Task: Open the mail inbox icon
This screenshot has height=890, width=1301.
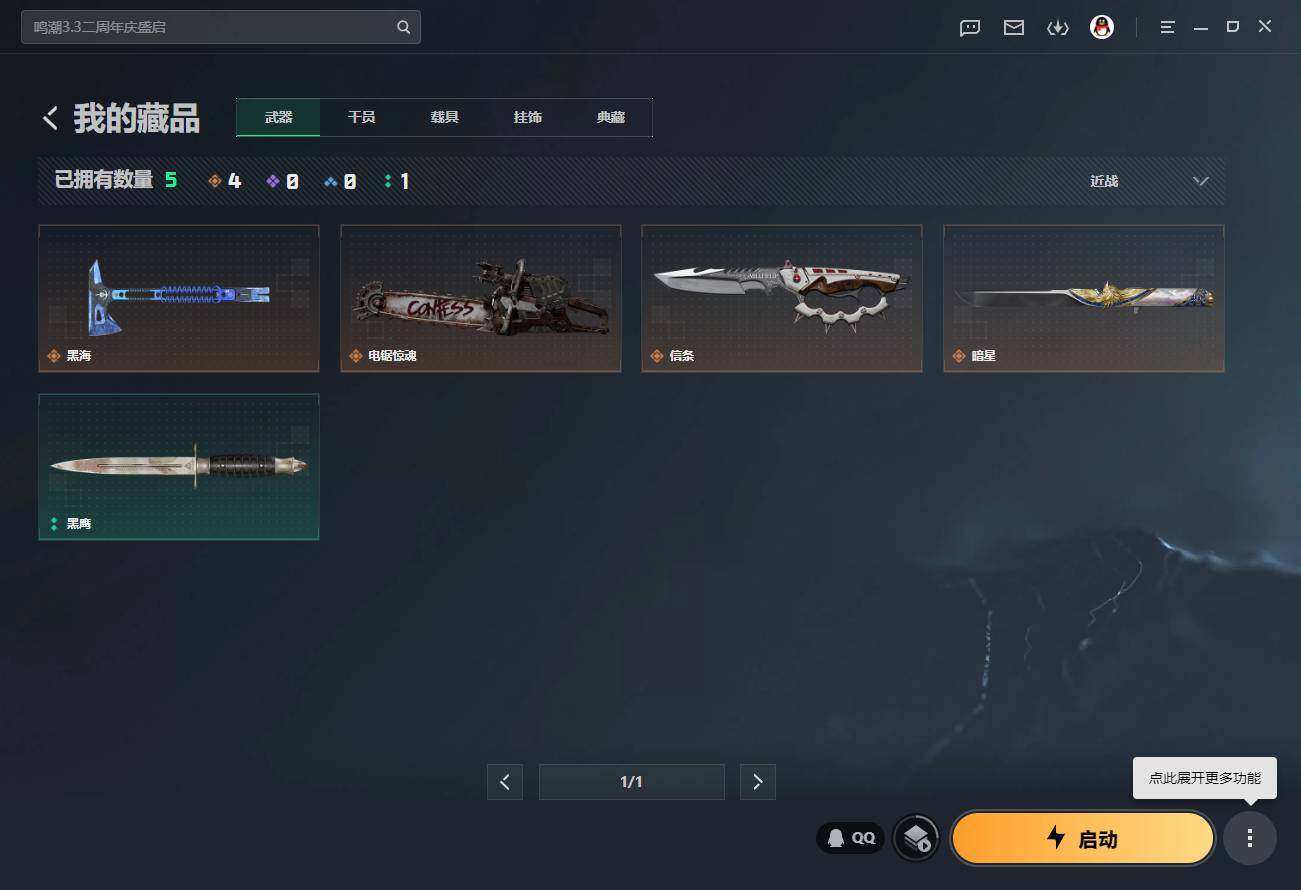Action: pos(1014,28)
